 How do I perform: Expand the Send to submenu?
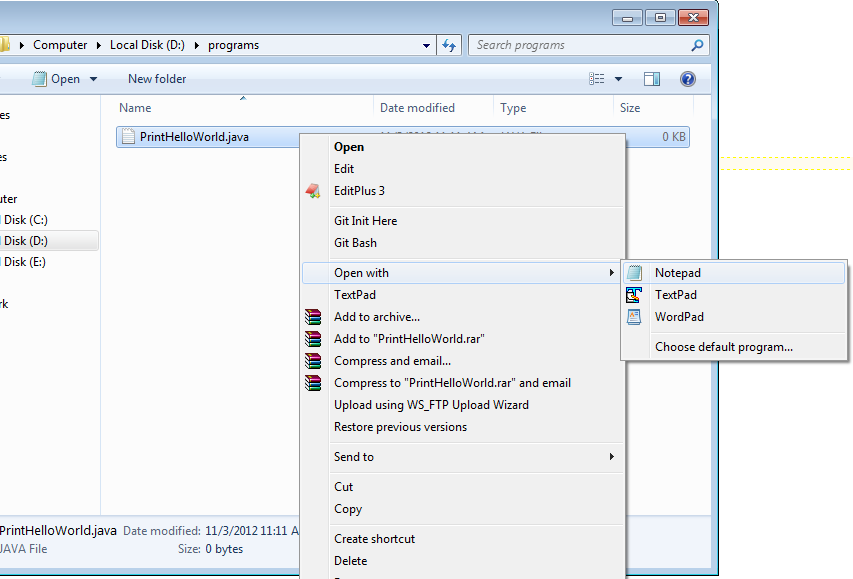click(611, 457)
